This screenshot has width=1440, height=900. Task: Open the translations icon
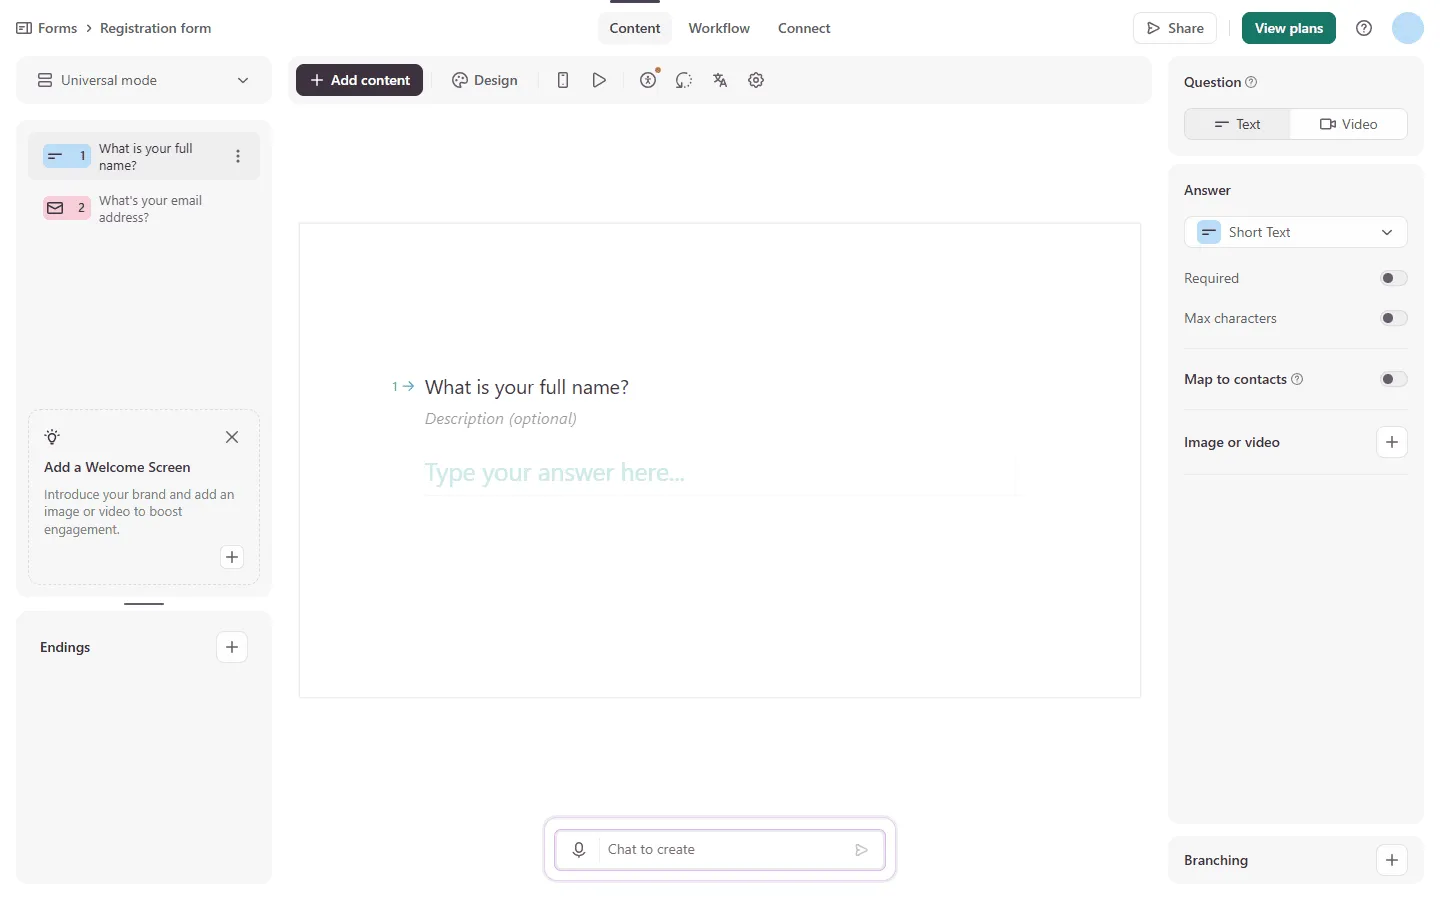pos(720,80)
